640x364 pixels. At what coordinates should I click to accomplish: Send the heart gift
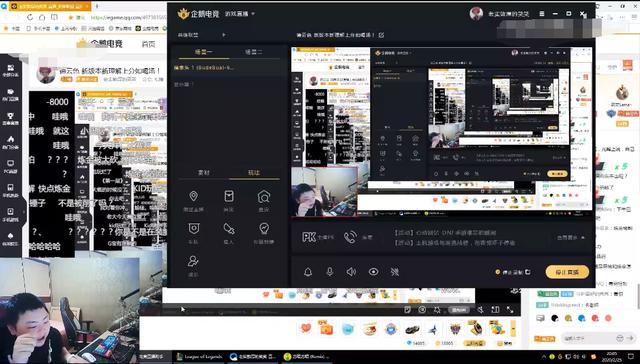coord(306,328)
